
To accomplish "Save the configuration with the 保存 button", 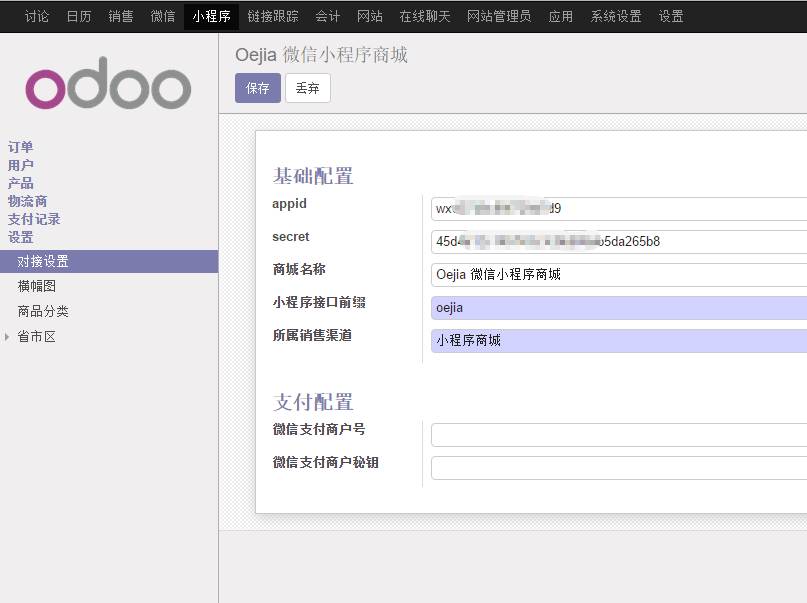I will click(258, 89).
